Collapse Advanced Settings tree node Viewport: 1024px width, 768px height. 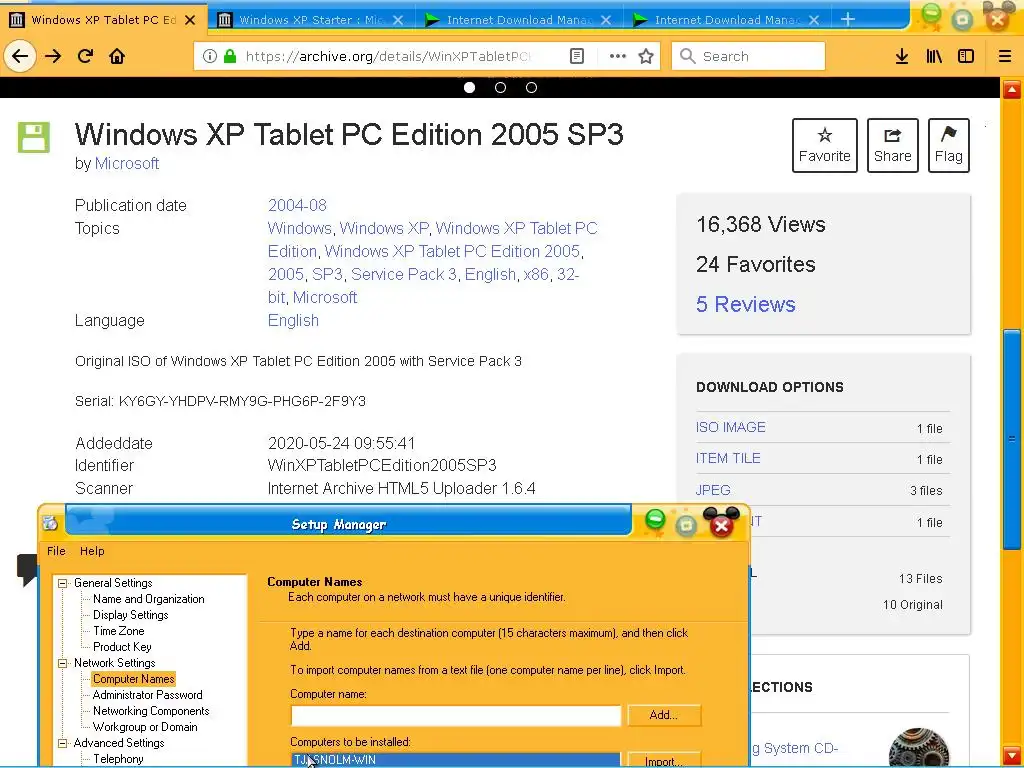(x=63, y=743)
